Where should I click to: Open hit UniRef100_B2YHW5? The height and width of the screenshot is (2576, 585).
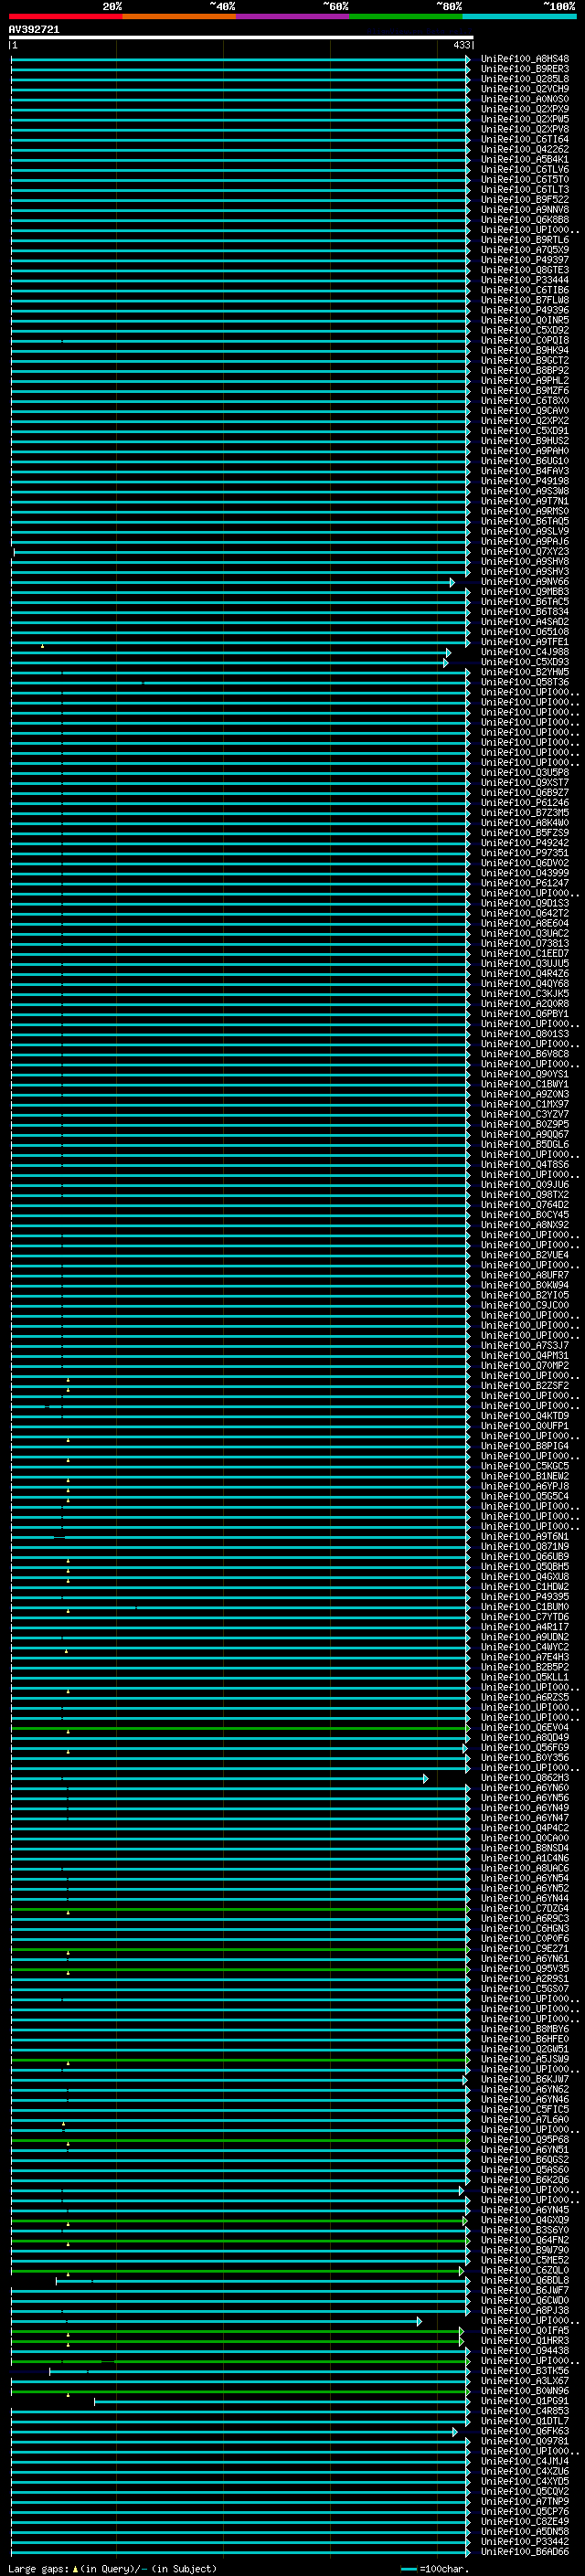coord(525,672)
